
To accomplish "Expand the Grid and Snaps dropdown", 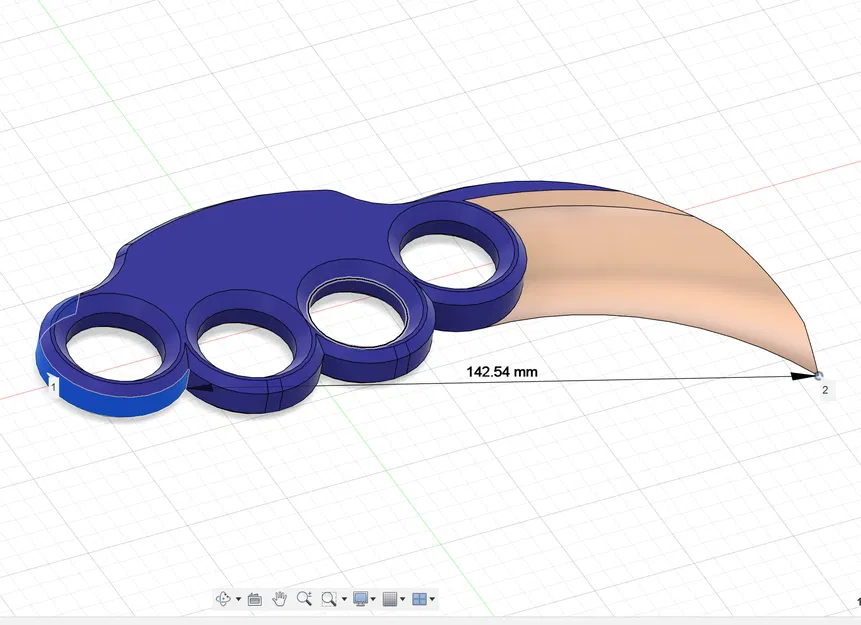I will tap(402, 599).
